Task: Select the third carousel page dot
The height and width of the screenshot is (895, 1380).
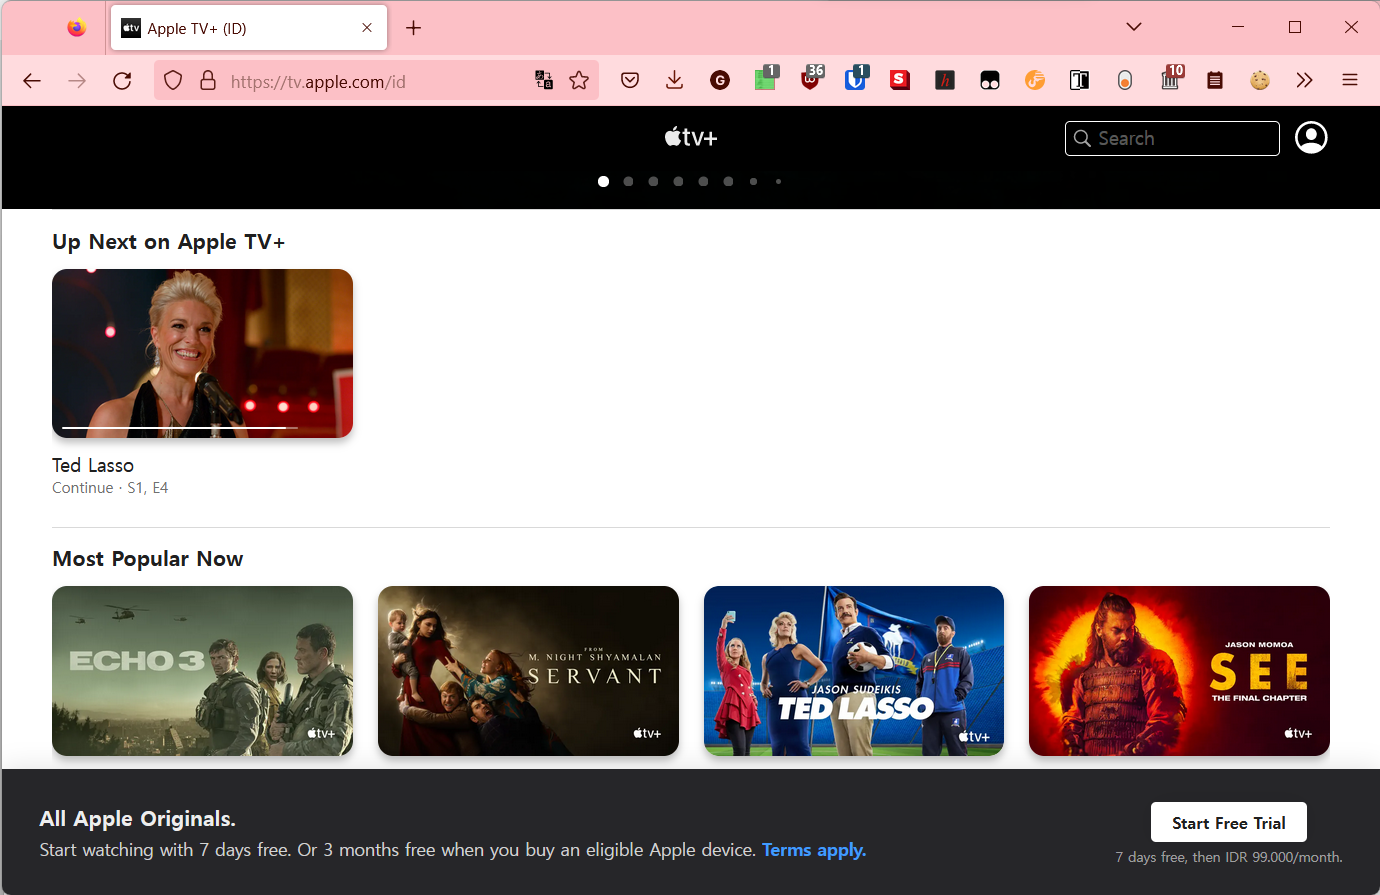Action: [x=653, y=181]
